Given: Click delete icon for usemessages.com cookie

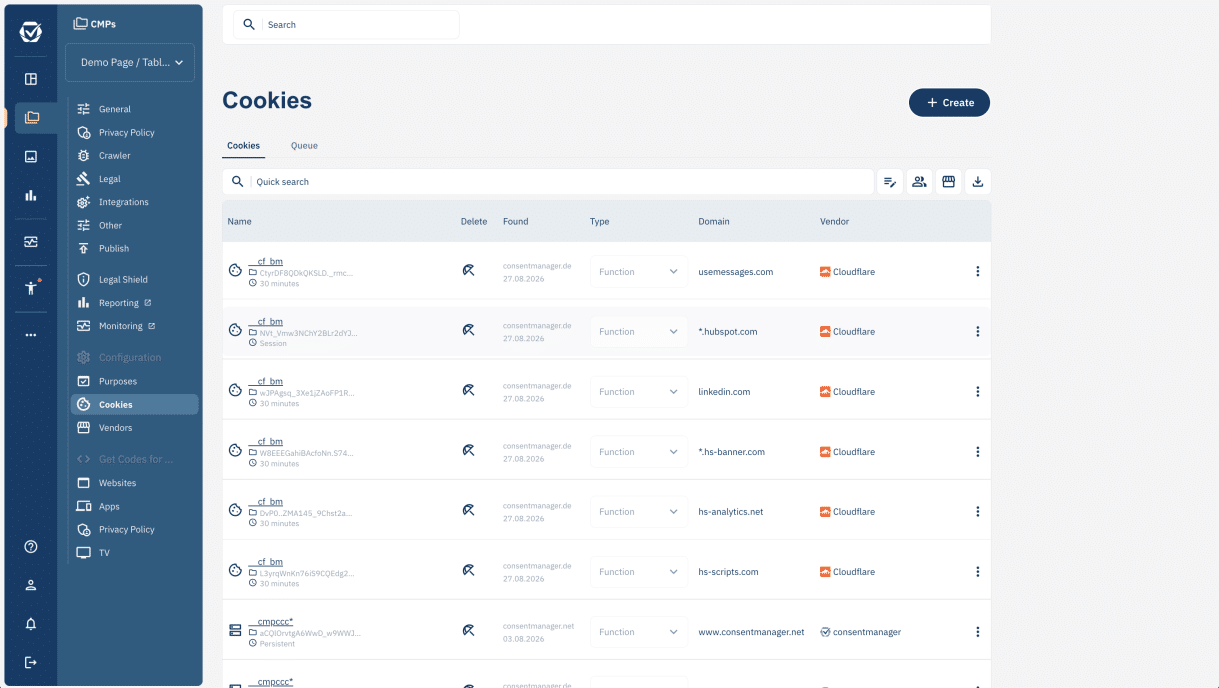Looking at the screenshot, I should coord(468,271).
